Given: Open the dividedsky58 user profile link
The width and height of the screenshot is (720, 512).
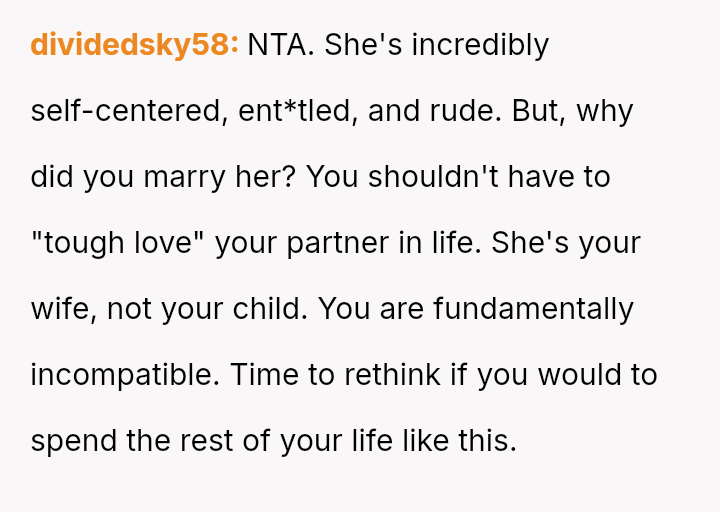Looking at the screenshot, I should click(x=135, y=46).
